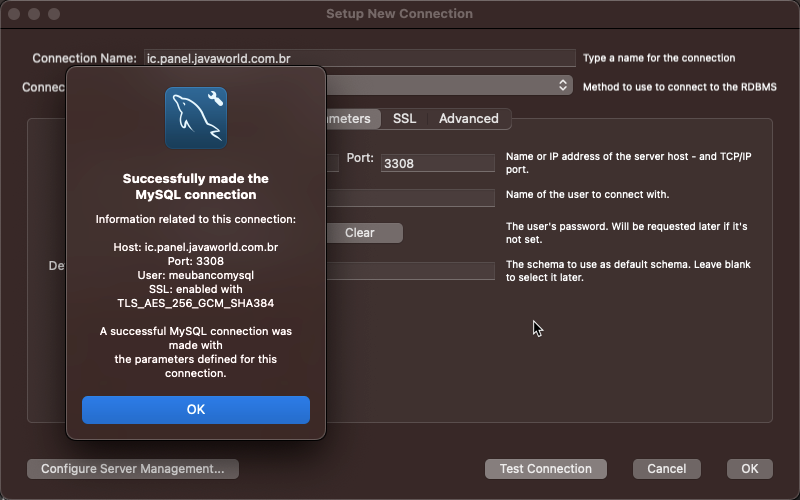800x500 pixels.
Task: Confirm the success dialog with blue OK
Action: (196, 410)
